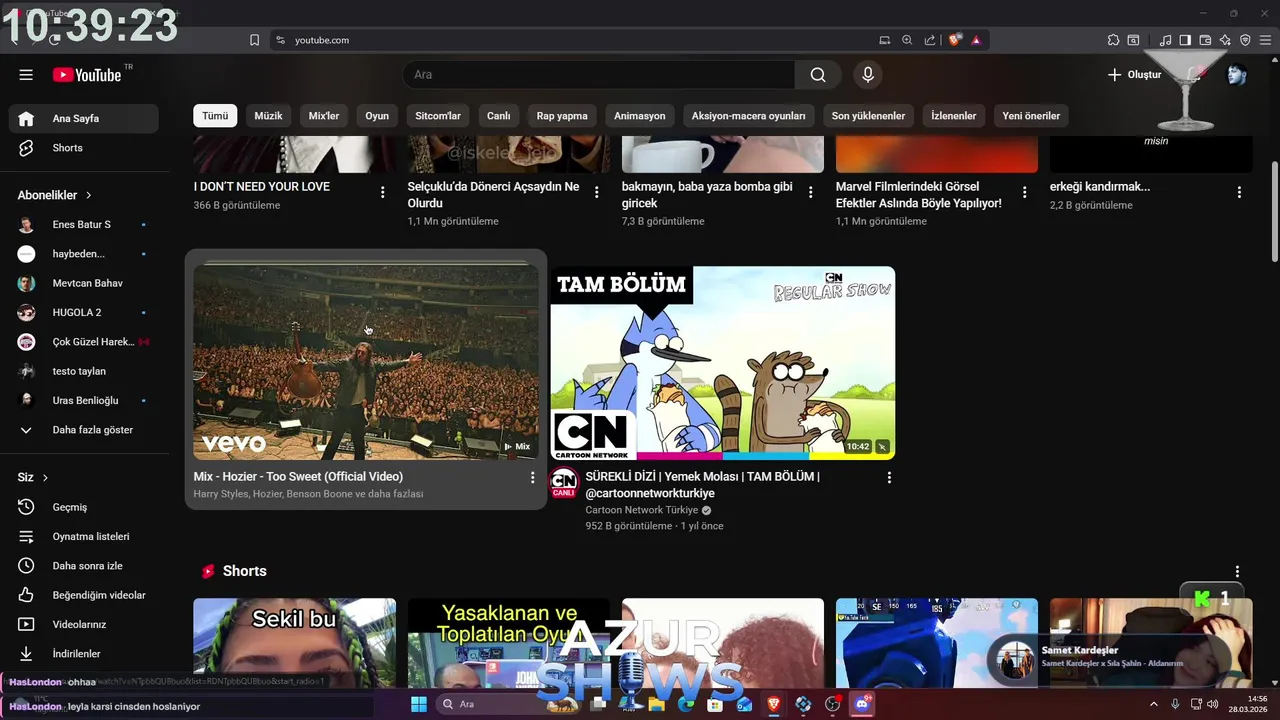Open the Brave Wallet icon
Screen dimensions: 1280x720
tap(1205, 40)
